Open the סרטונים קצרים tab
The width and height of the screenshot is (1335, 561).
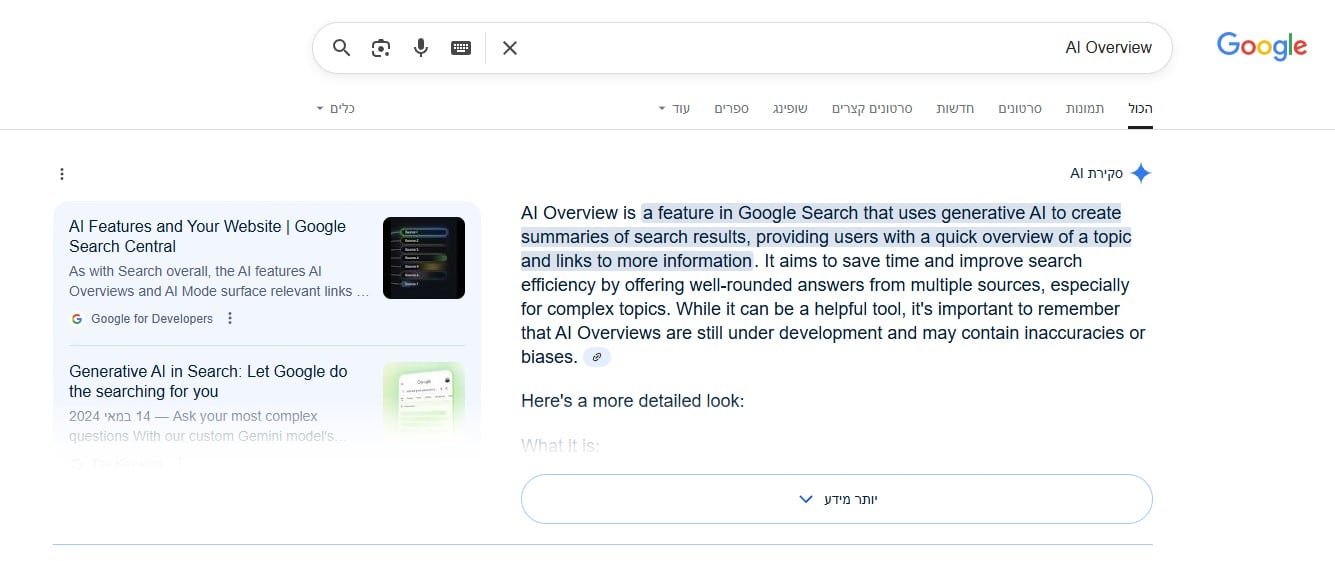pyautogui.click(x=872, y=108)
